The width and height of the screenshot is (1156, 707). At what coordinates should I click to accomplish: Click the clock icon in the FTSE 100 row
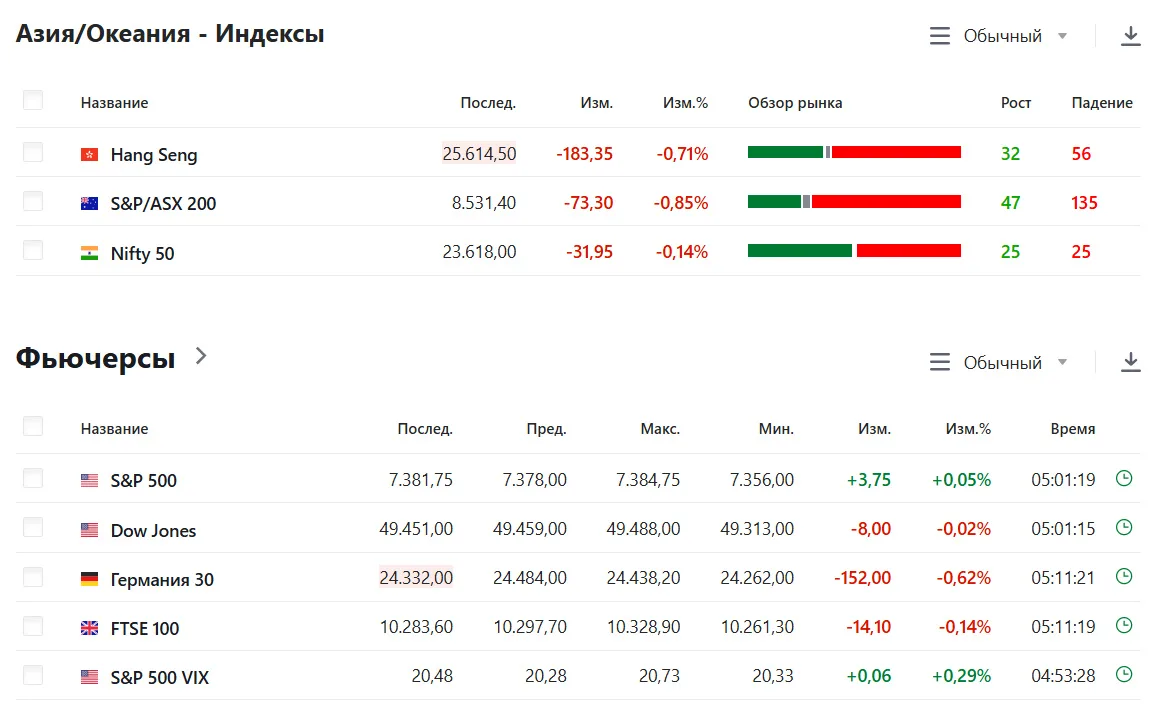click(1124, 626)
